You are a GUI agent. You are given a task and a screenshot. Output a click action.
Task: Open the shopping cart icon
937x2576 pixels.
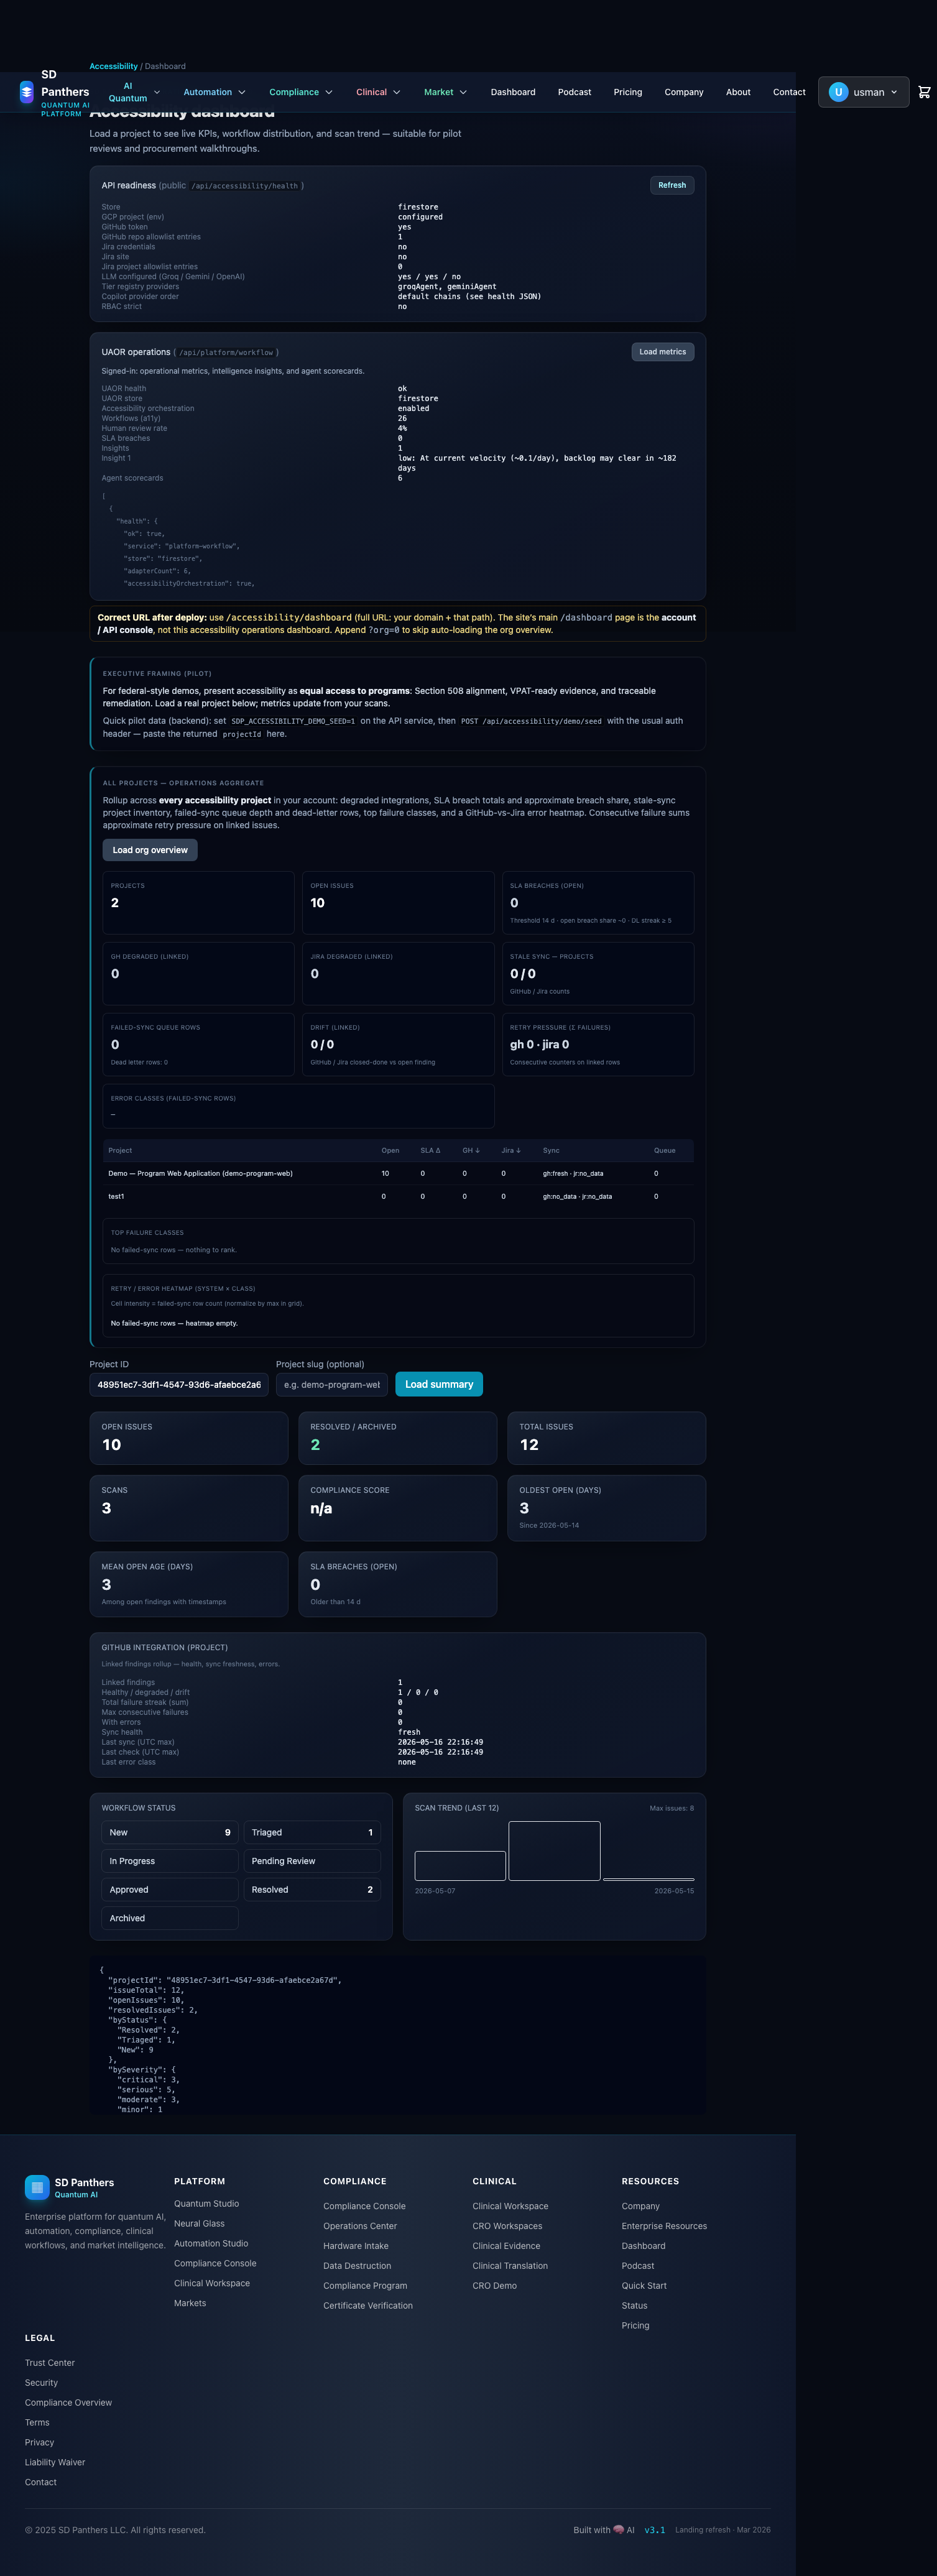point(924,92)
